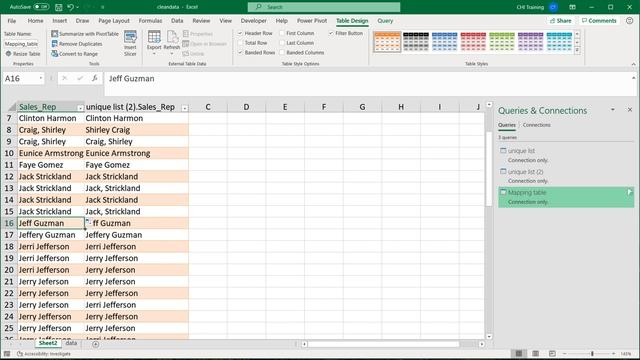Viewport: 640px width, 360px height.
Task: Toggle the AutoSave switch
Action: point(41,7)
